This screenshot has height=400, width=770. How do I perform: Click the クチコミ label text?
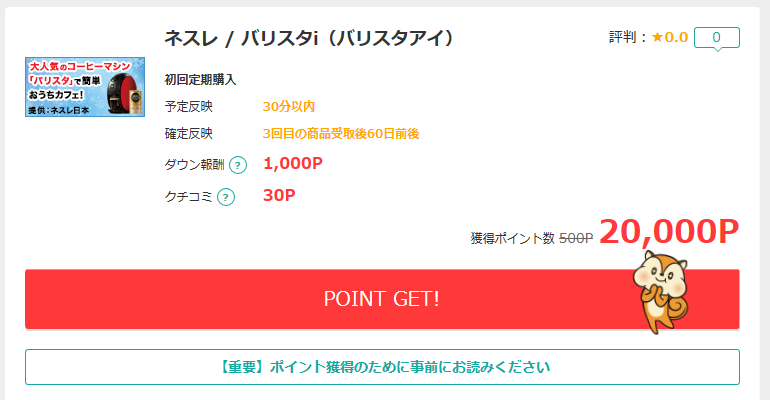pyautogui.click(x=188, y=197)
